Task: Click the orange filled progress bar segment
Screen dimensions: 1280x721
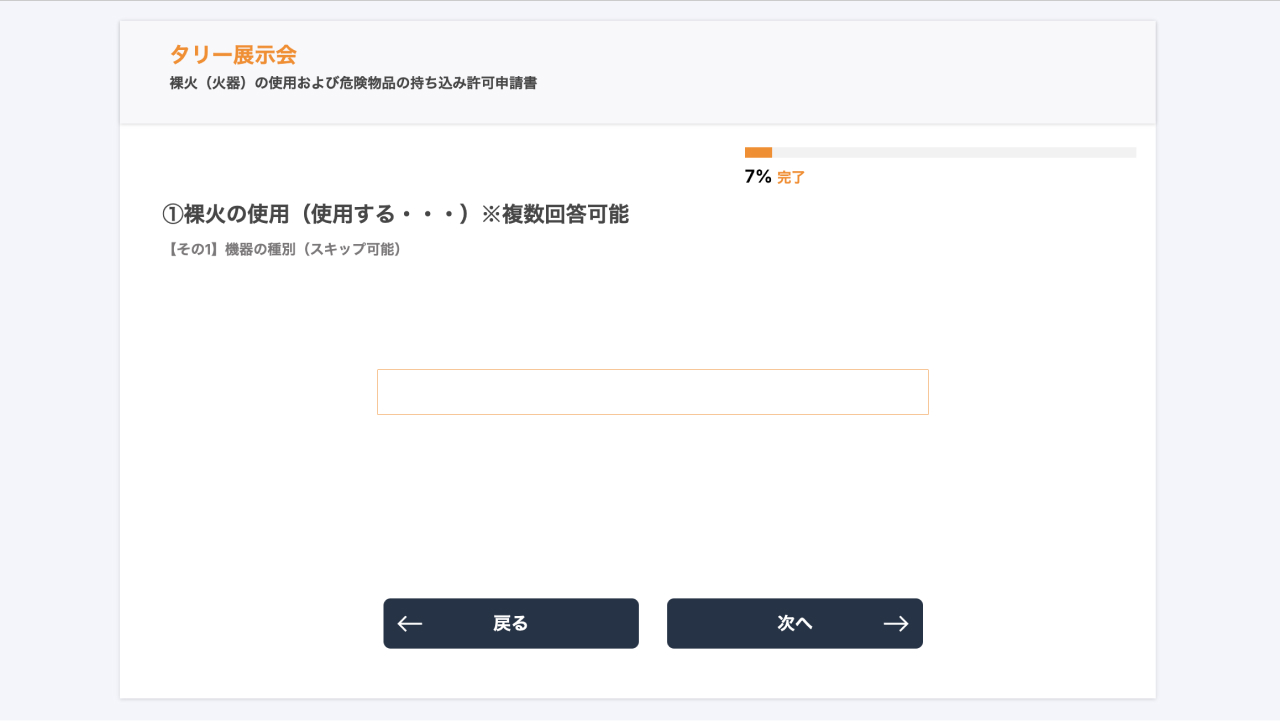Action: tap(758, 152)
